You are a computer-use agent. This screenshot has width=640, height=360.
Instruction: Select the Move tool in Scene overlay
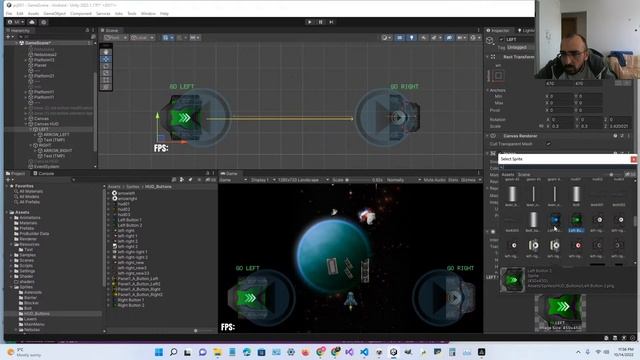point(106,59)
